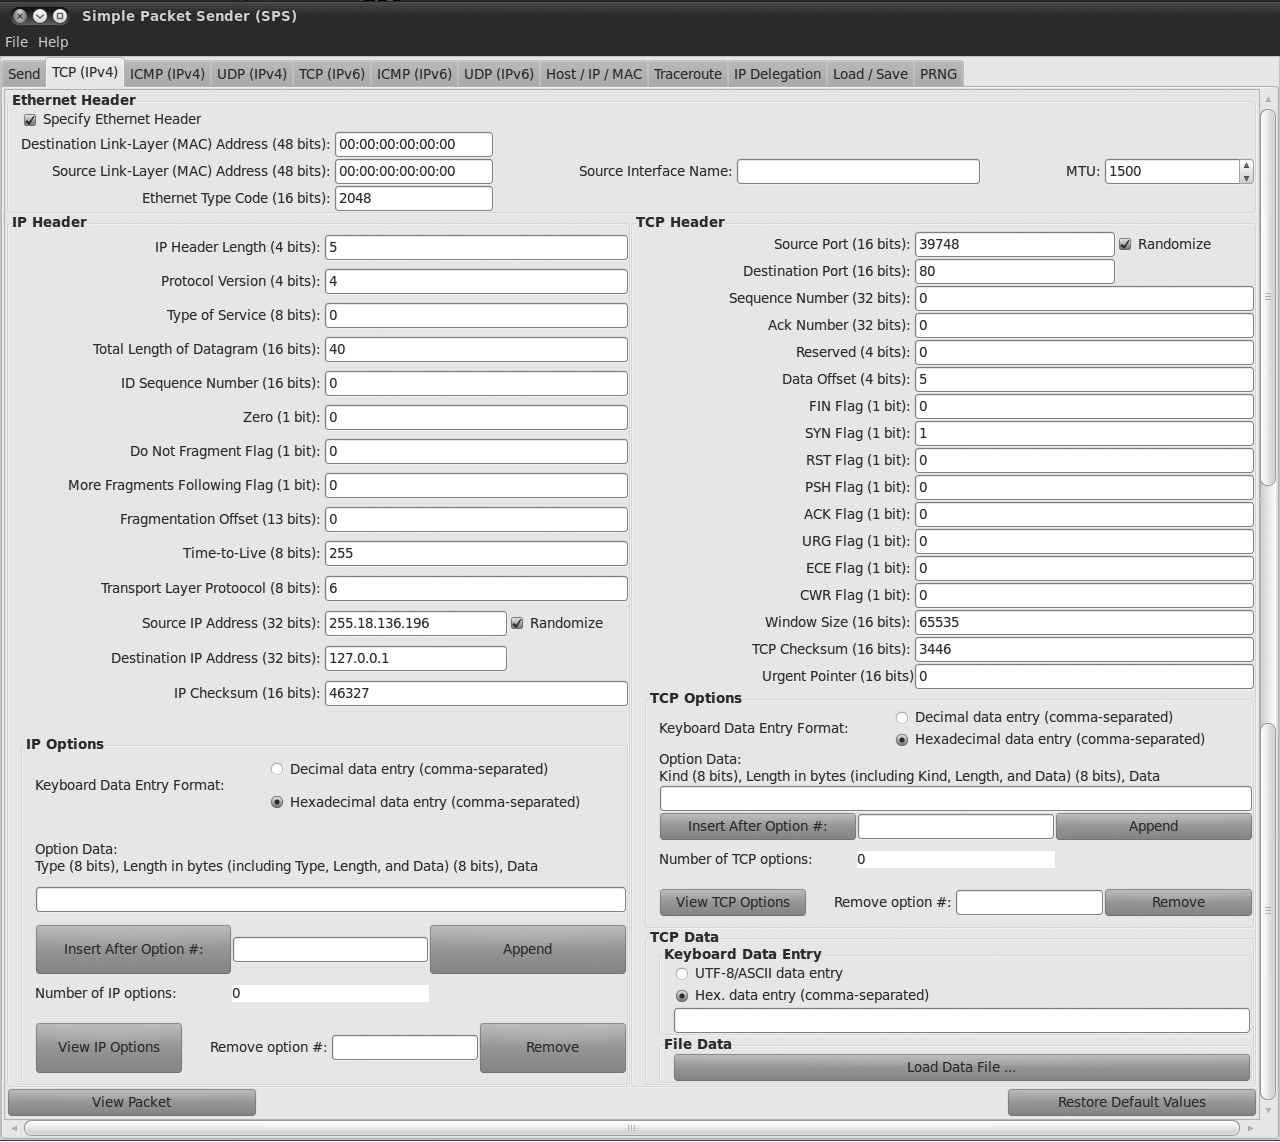Click the horizontal scrollbar at bottom
This screenshot has height=1142, width=1280.
click(x=632, y=1128)
